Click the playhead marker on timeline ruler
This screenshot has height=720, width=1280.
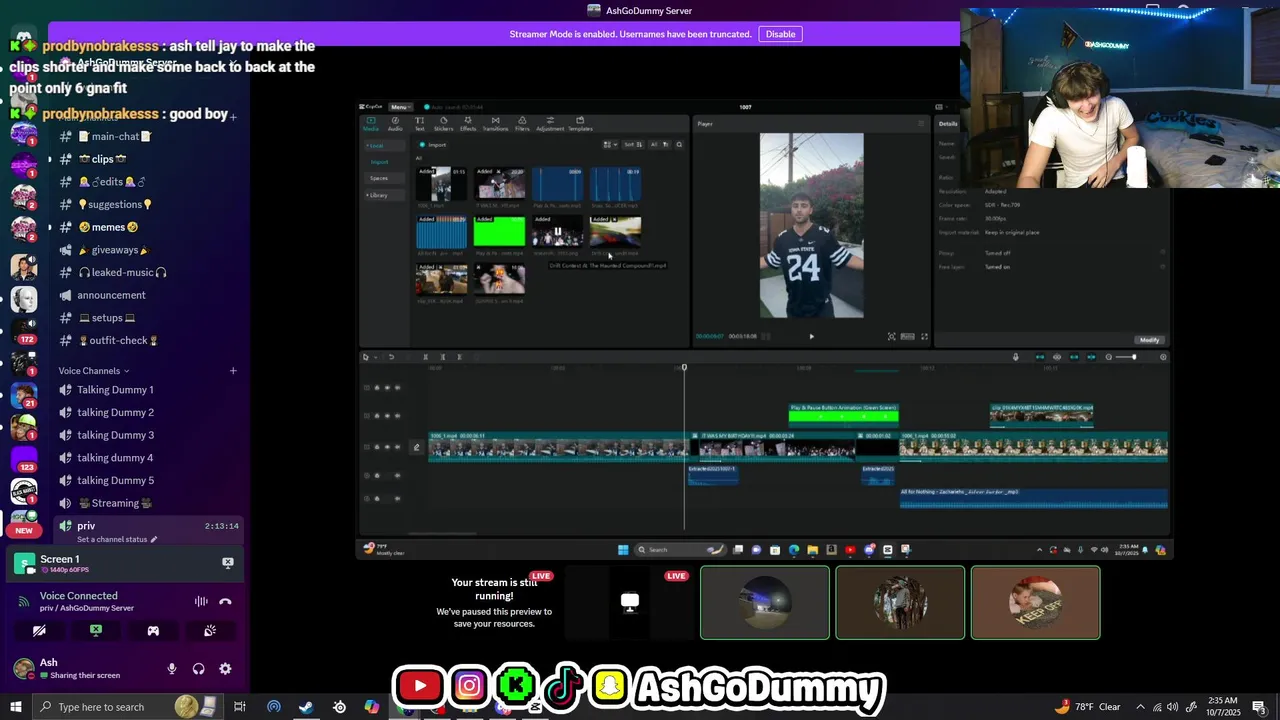tap(684, 368)
